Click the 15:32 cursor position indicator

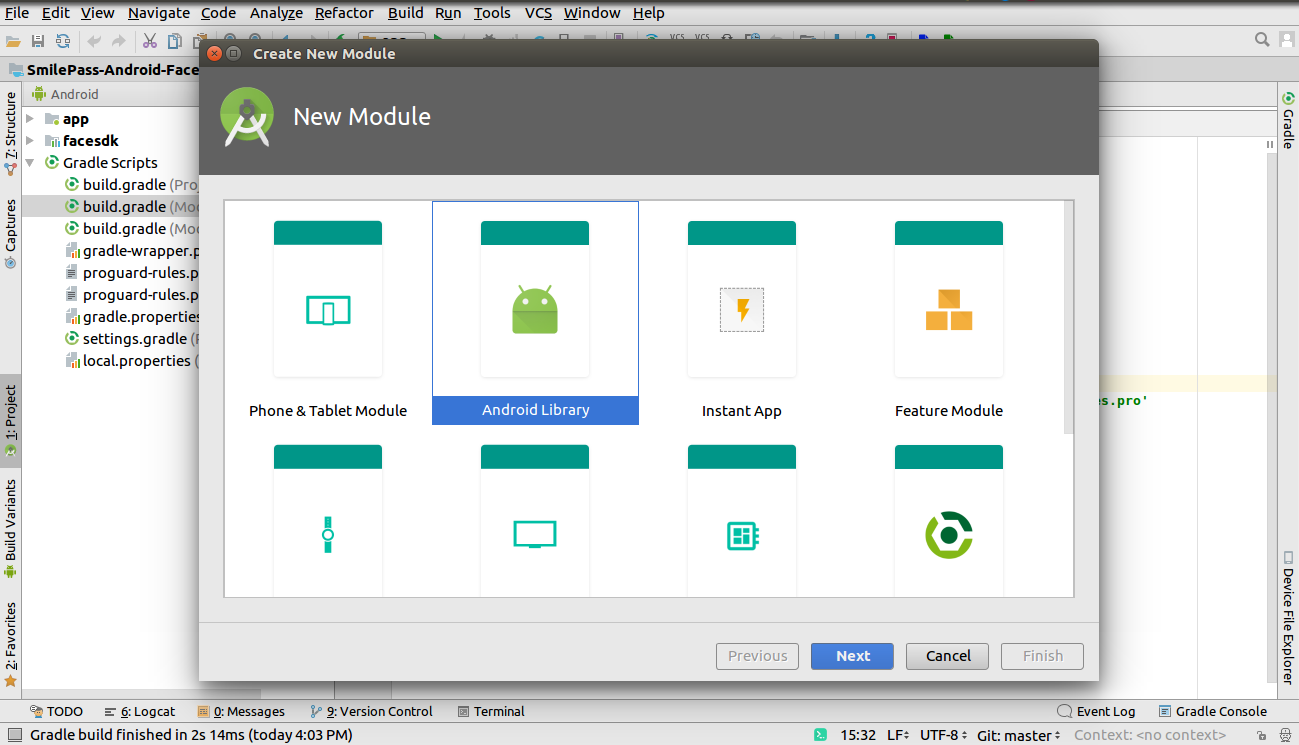(858, 735)
